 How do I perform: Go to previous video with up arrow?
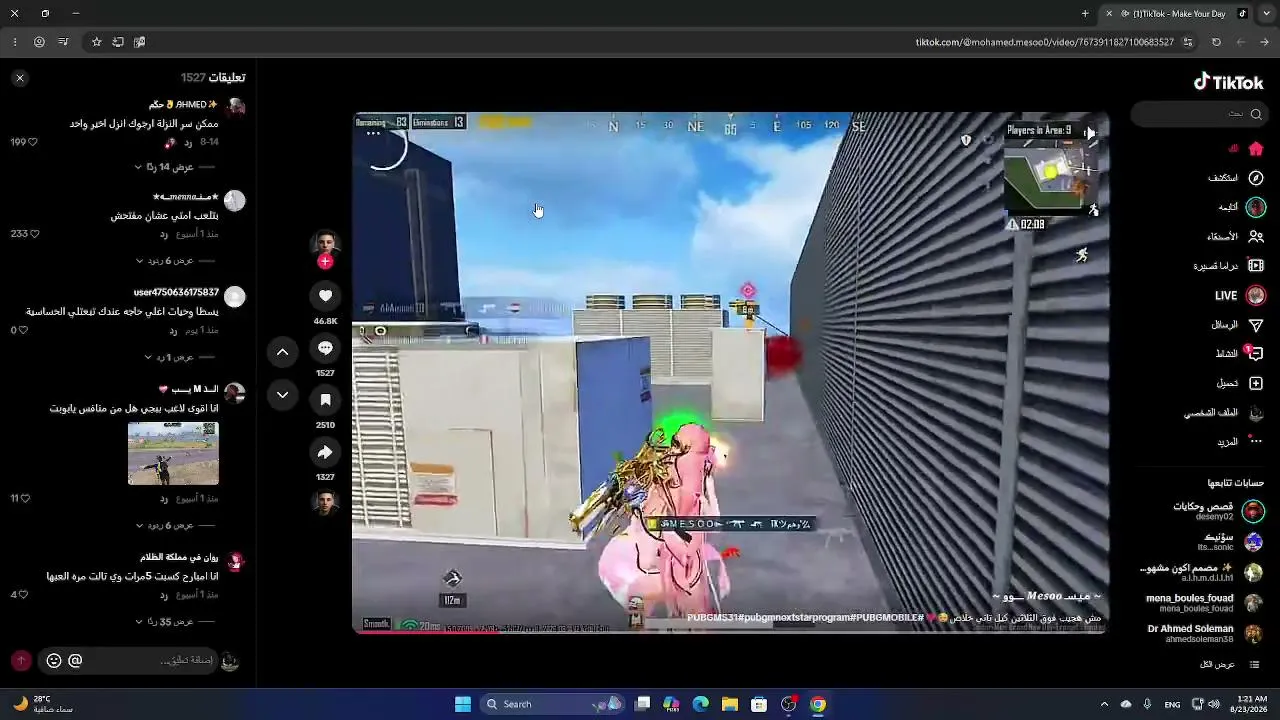point(283,352)
